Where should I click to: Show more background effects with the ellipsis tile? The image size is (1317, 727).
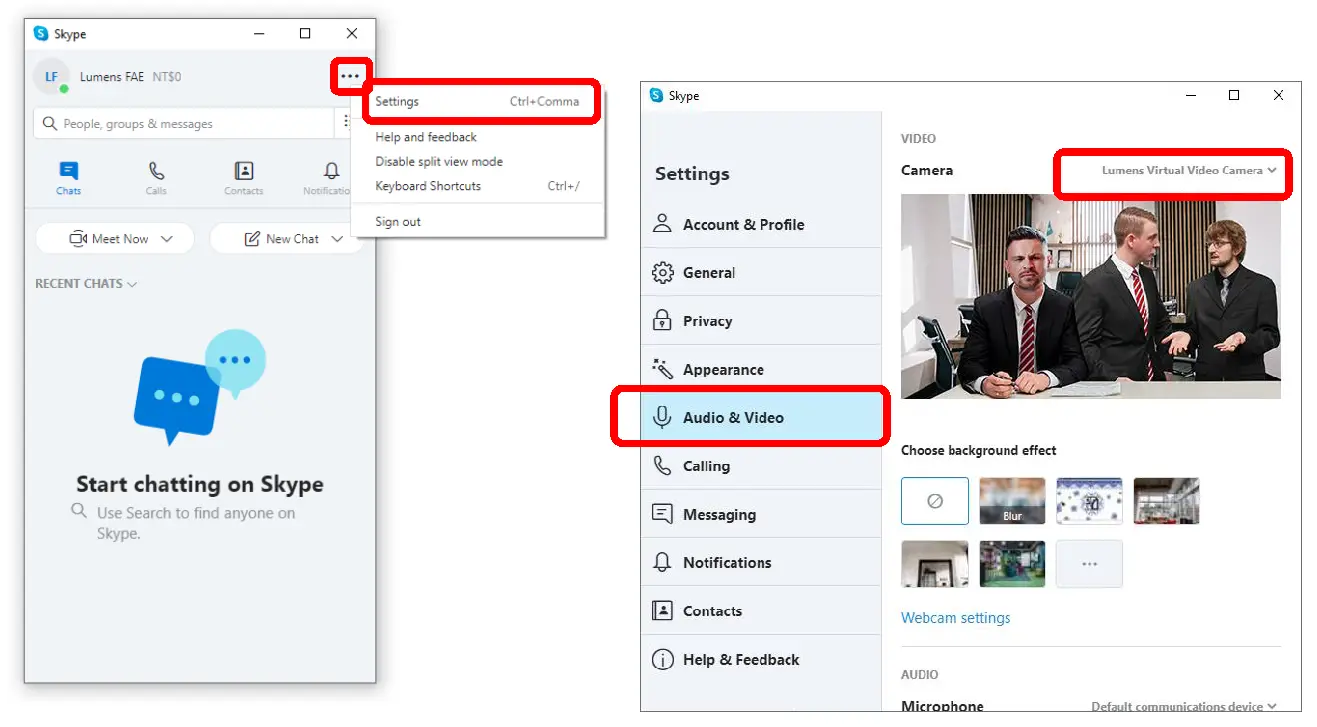[1089, 564]
